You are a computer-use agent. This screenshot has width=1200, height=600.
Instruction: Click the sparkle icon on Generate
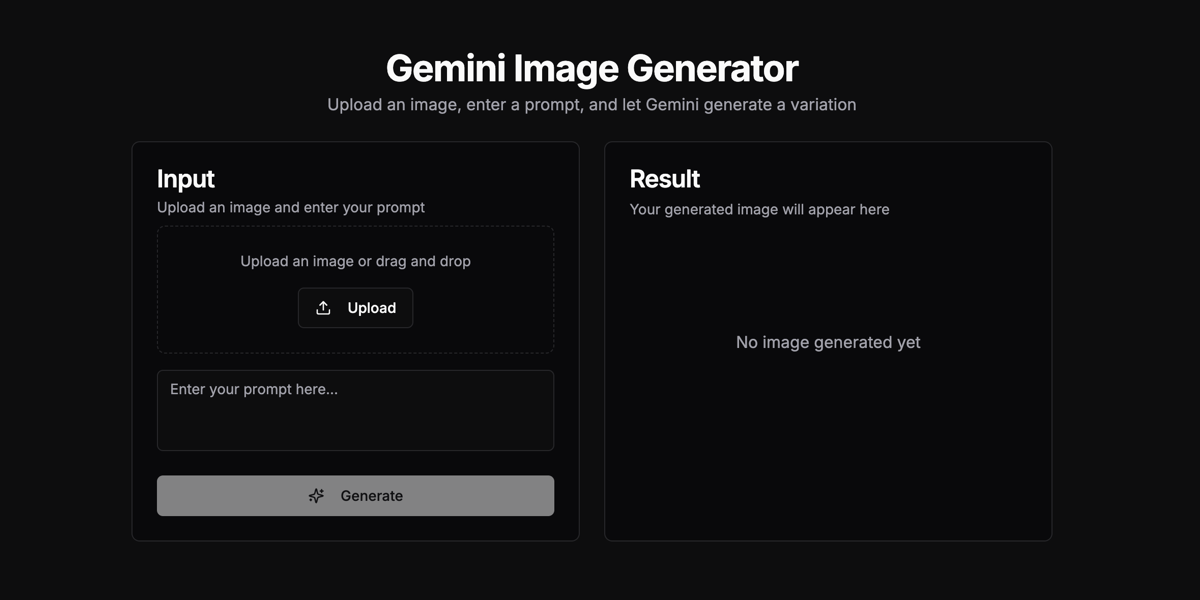coord(316,496)
